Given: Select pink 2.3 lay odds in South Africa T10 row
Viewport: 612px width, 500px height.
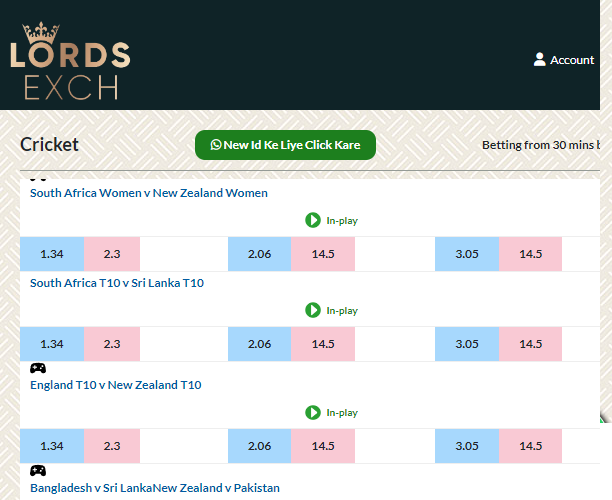Looking at the screenshot, I should pyautogui.click(x=112, y=344).
